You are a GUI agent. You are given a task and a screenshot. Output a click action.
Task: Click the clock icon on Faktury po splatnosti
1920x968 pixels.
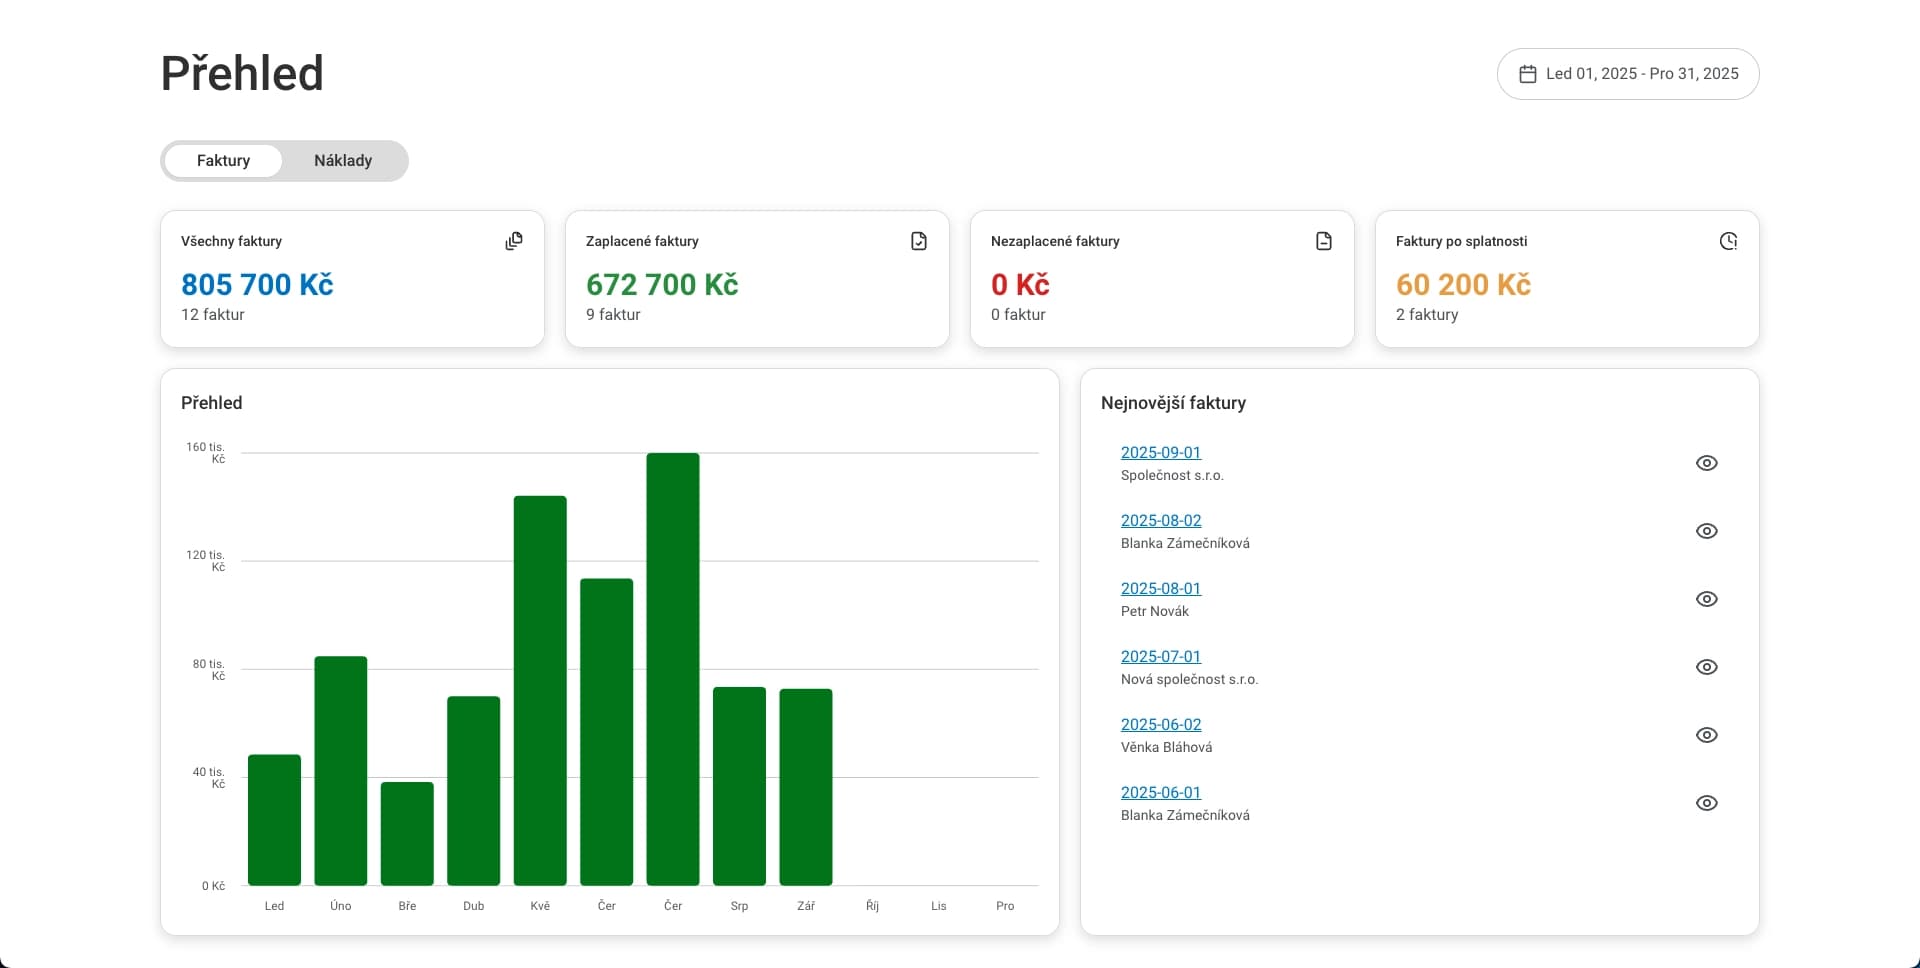[1728, 241]
